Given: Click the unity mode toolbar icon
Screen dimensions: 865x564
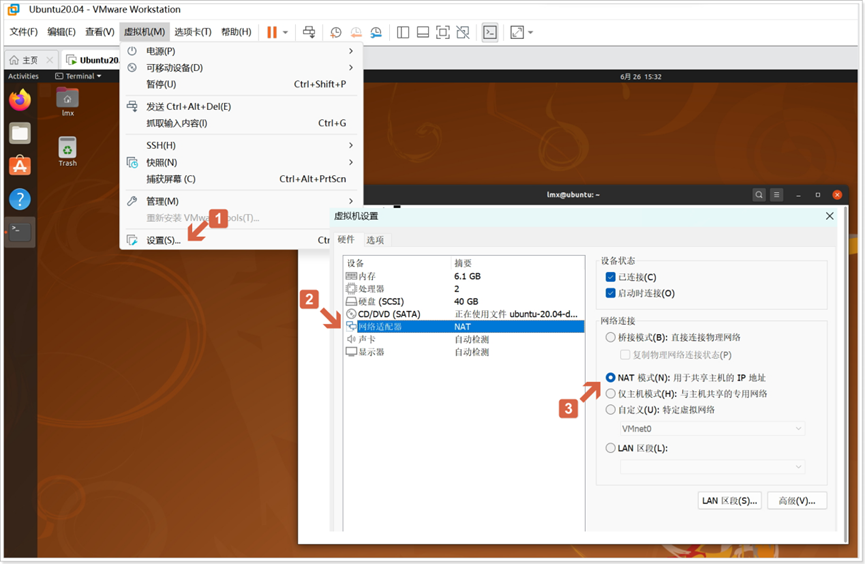Looking at the screenshot, I should tap(463, 33).
